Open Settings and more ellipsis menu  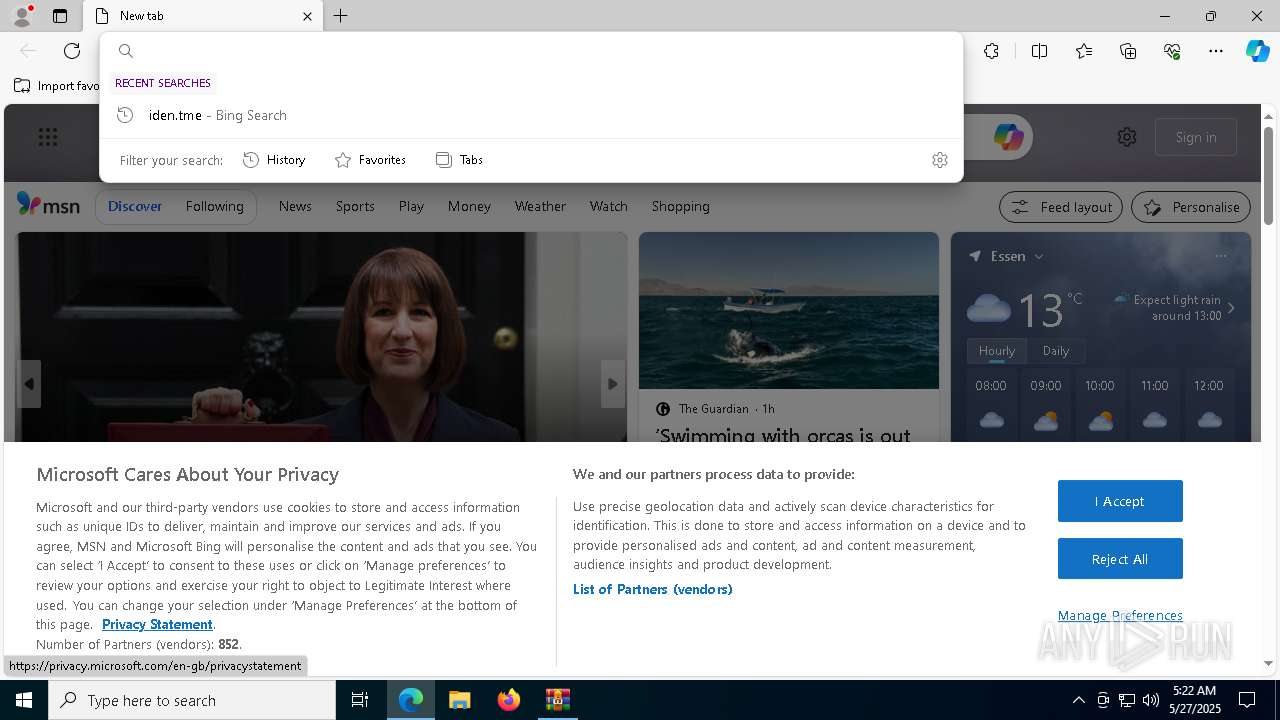click(x=1216, y=51)
